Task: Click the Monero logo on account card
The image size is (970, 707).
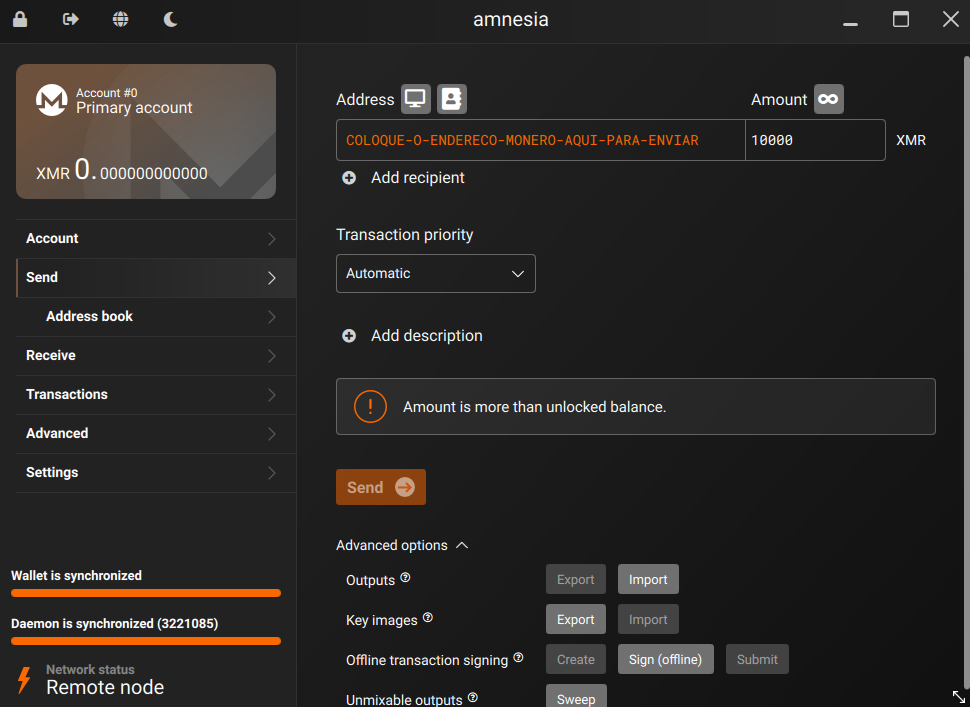Action: (51, 100)
